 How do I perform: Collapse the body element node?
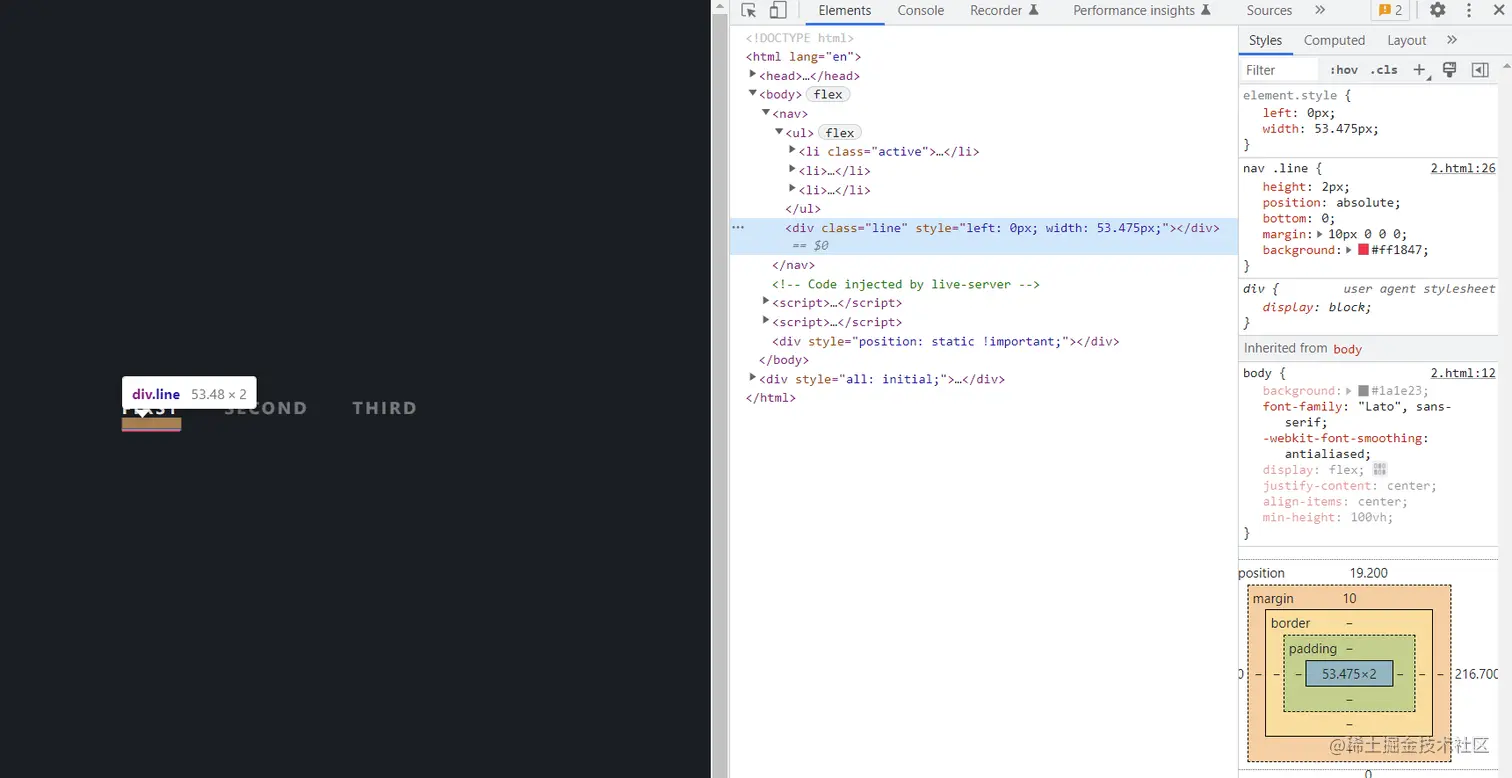(x=753, y=94)
